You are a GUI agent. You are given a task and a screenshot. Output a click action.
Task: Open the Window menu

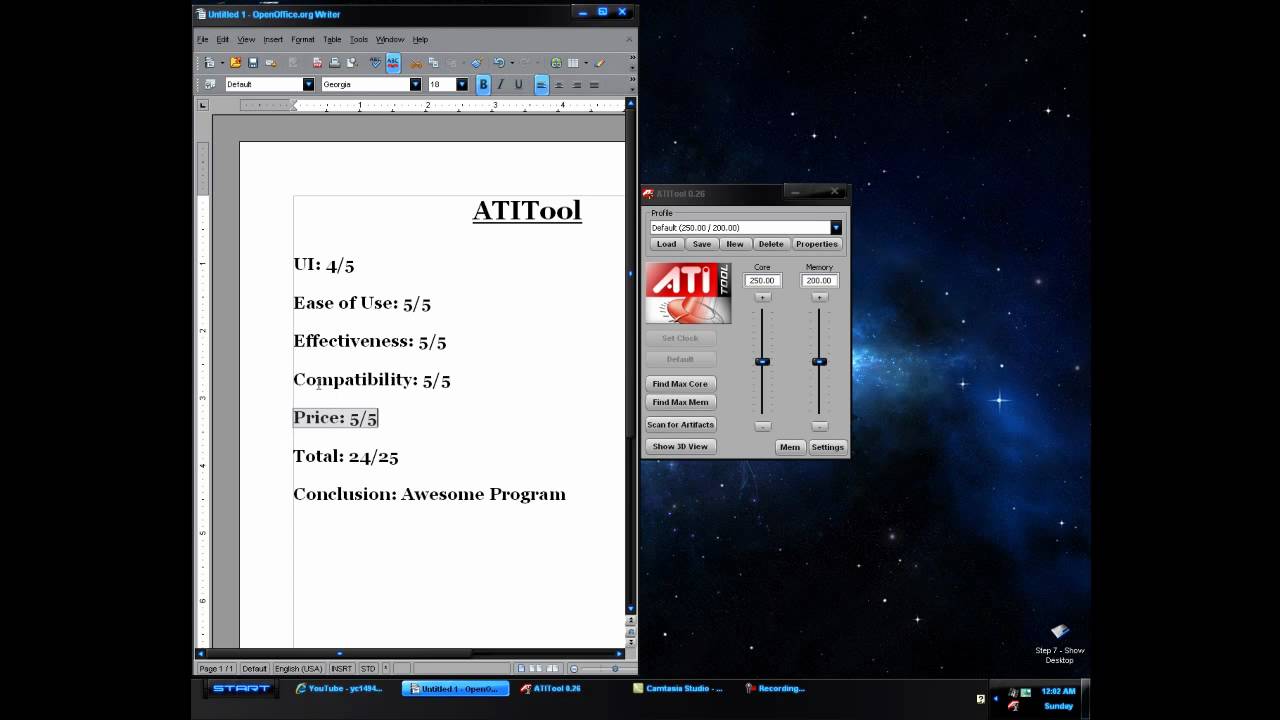pyautogui.click(x=390, y=40)
